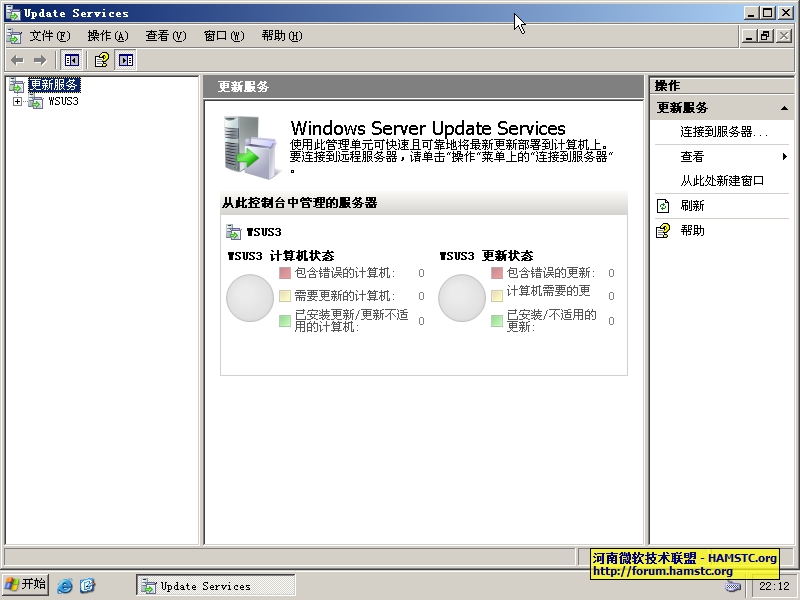Click the back navigation arrow
The height and width of the screenshot is (600, 800).
pos(16,59)
